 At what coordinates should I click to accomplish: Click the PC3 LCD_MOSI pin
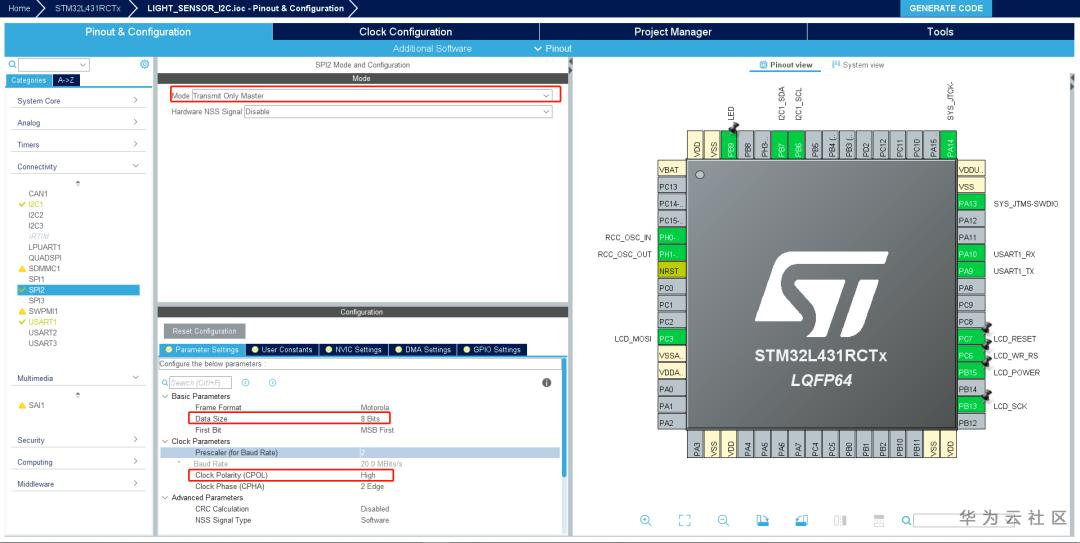click(x=672, y=338)
